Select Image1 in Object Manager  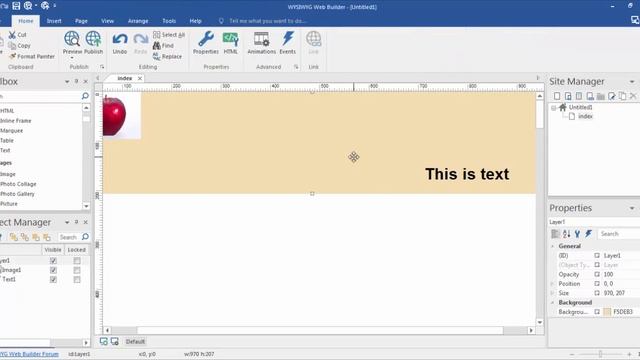(11, 270)
